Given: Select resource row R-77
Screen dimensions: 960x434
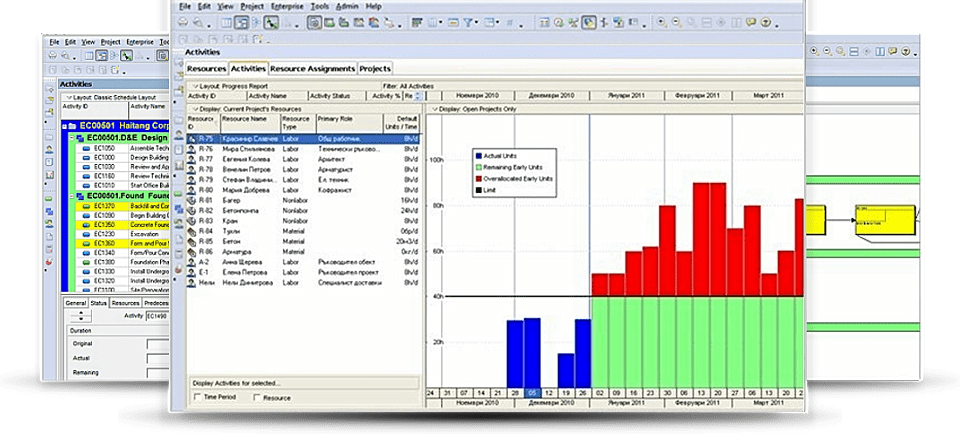Looking at the screenshot, I should coord(304,159).
